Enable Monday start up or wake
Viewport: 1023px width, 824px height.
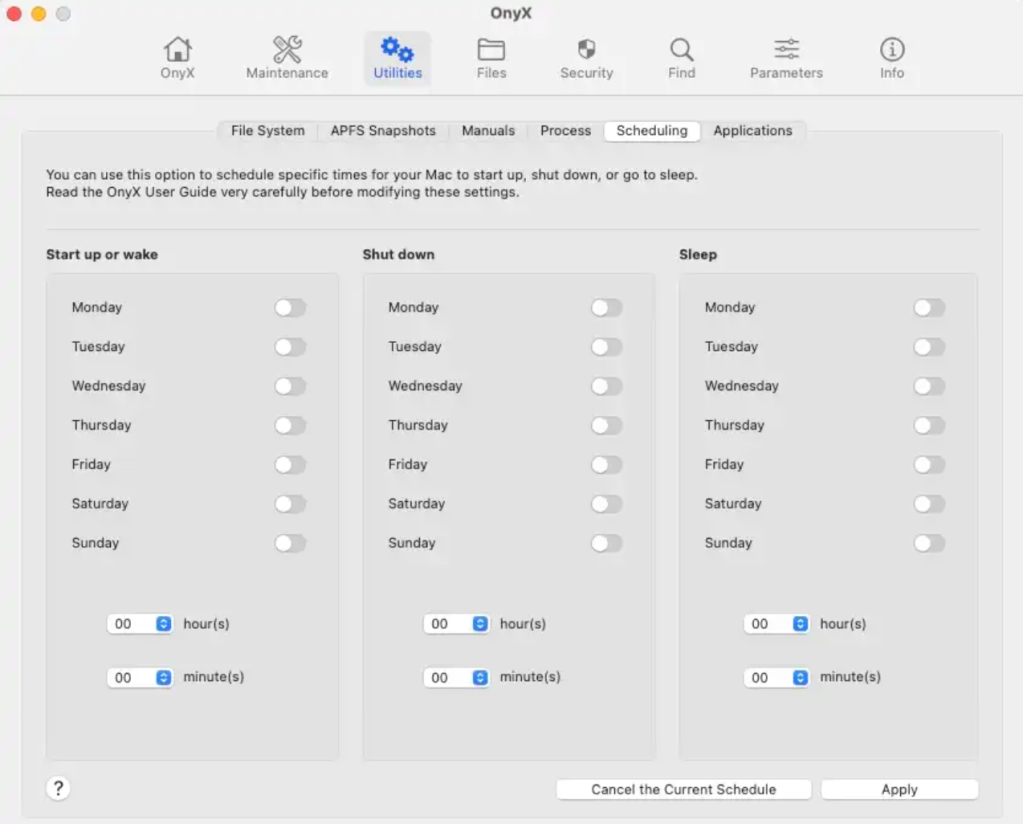click(x=290, y=308)
